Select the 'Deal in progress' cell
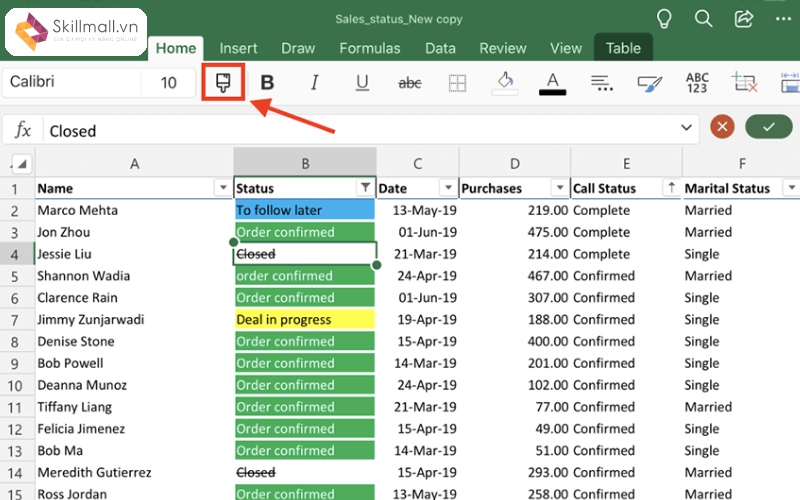This screenshot has height=500, width=800. tap(305, 319)
